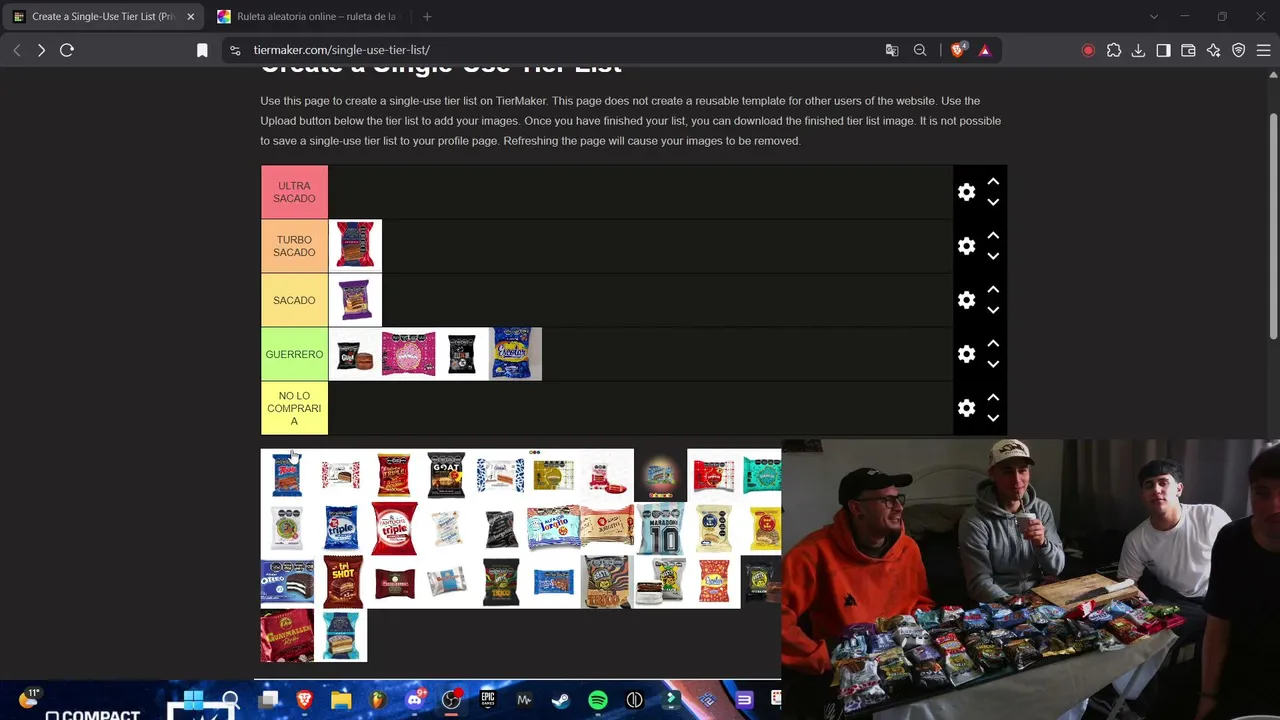The width and height of the screenshot is (1280, 720).
Task: Move TURBO SACADO tier down
Action: click(x=993, y=256)
